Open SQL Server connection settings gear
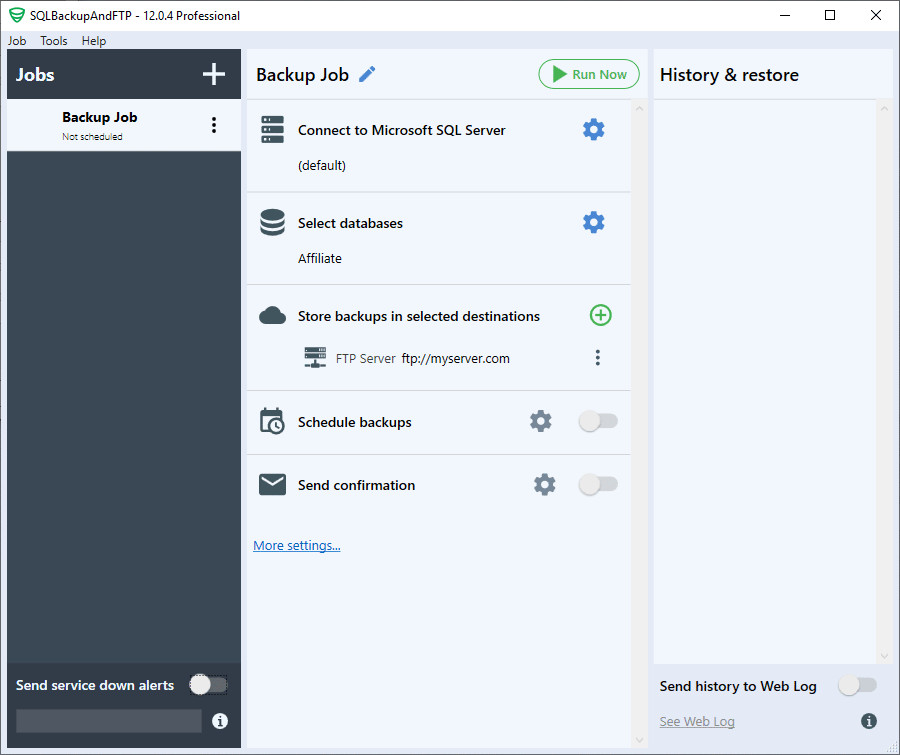900x755 pixels. pos(593,130)
